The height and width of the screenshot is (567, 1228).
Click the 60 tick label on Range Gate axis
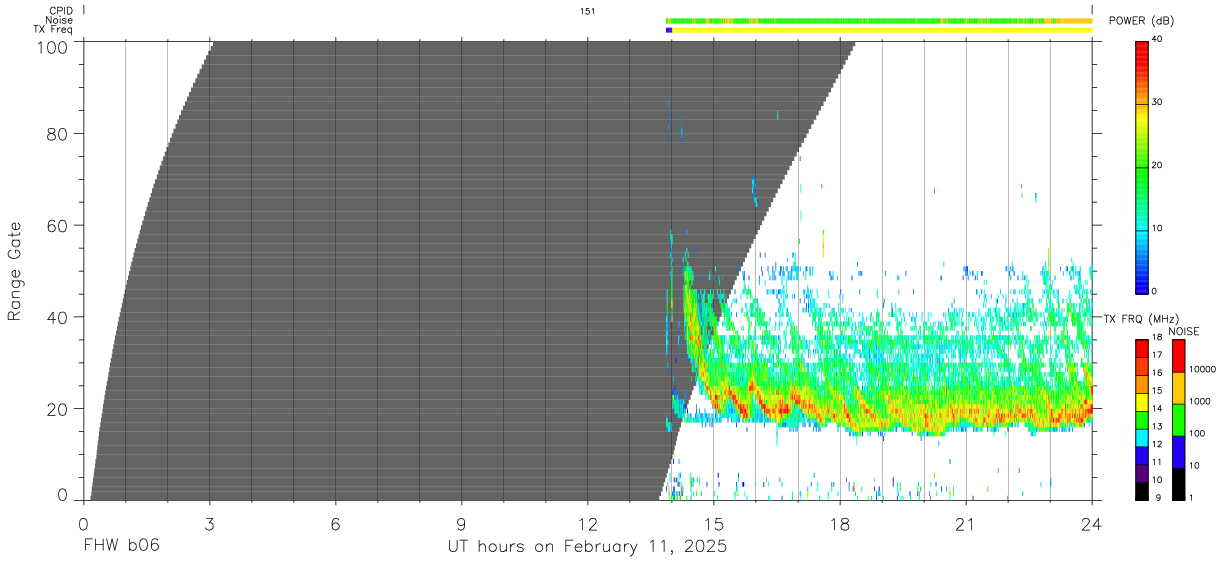coord(57,225)
